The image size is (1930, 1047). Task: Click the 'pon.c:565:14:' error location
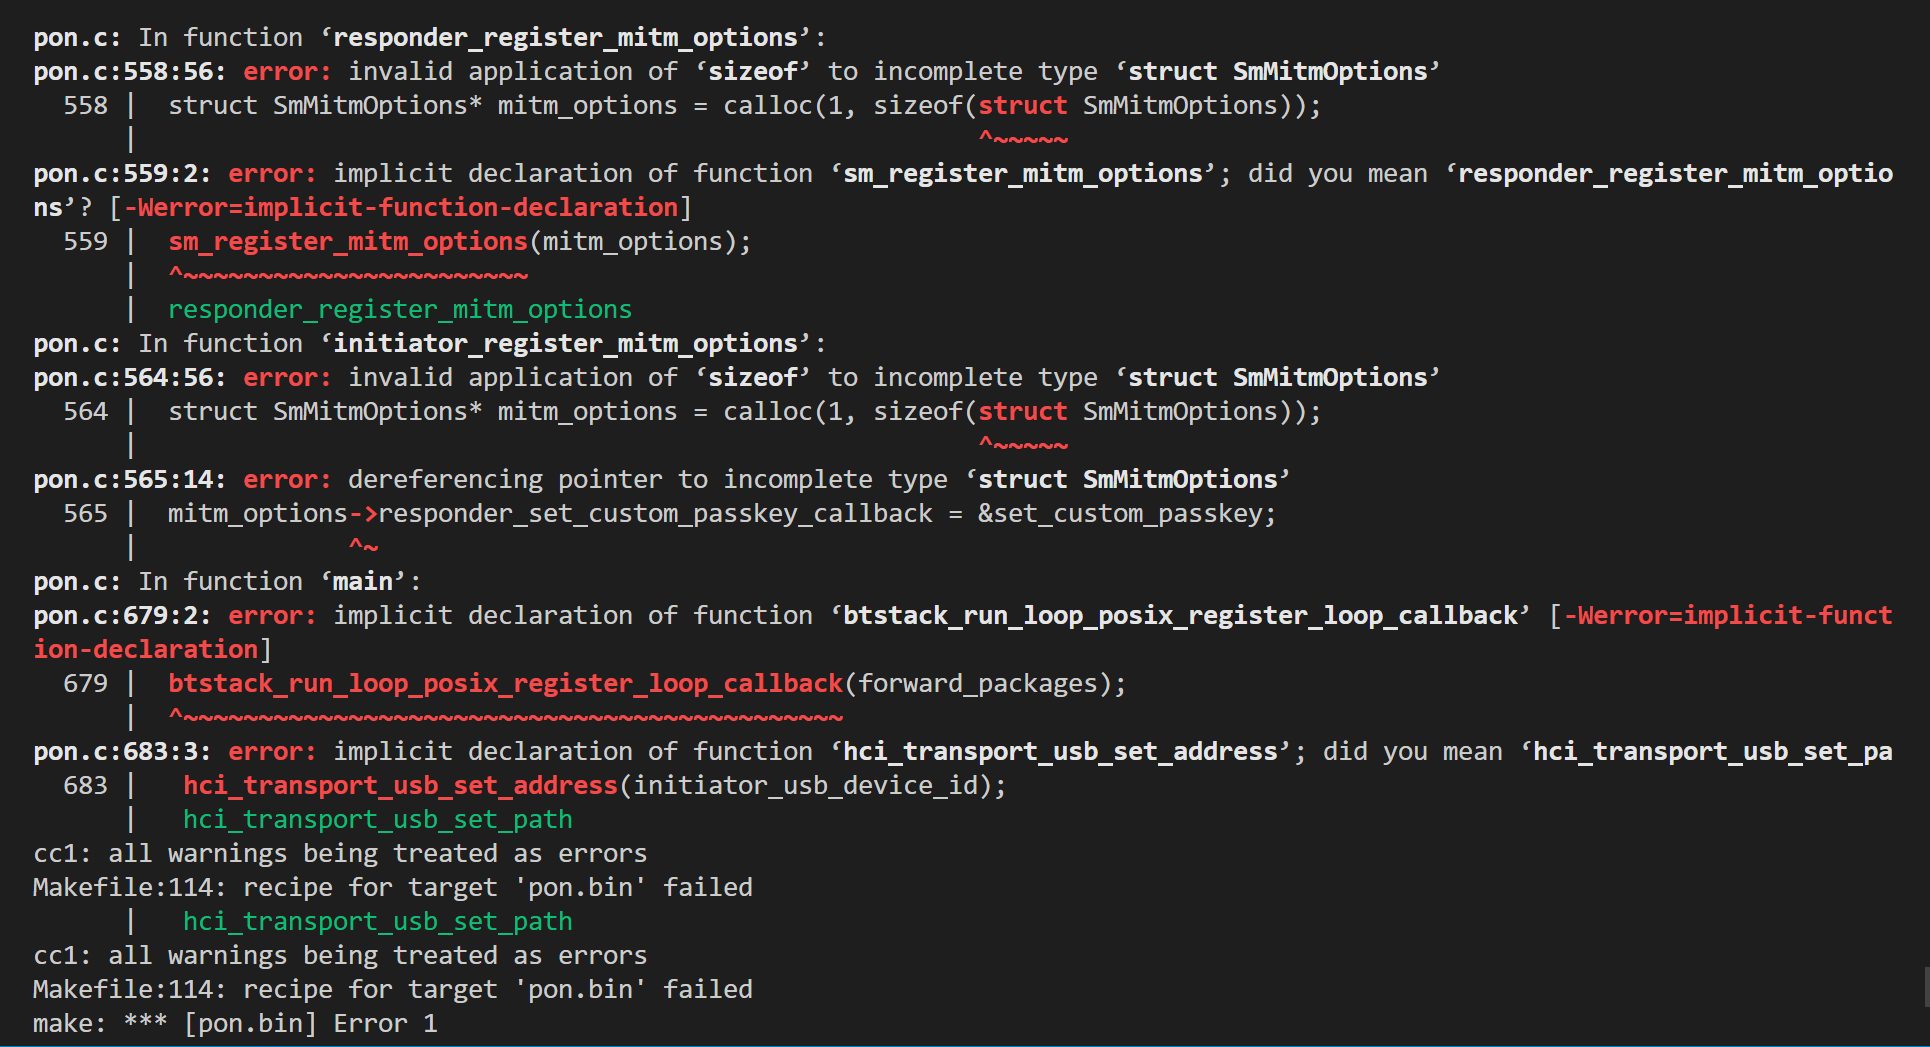click(x=130, y=480)
